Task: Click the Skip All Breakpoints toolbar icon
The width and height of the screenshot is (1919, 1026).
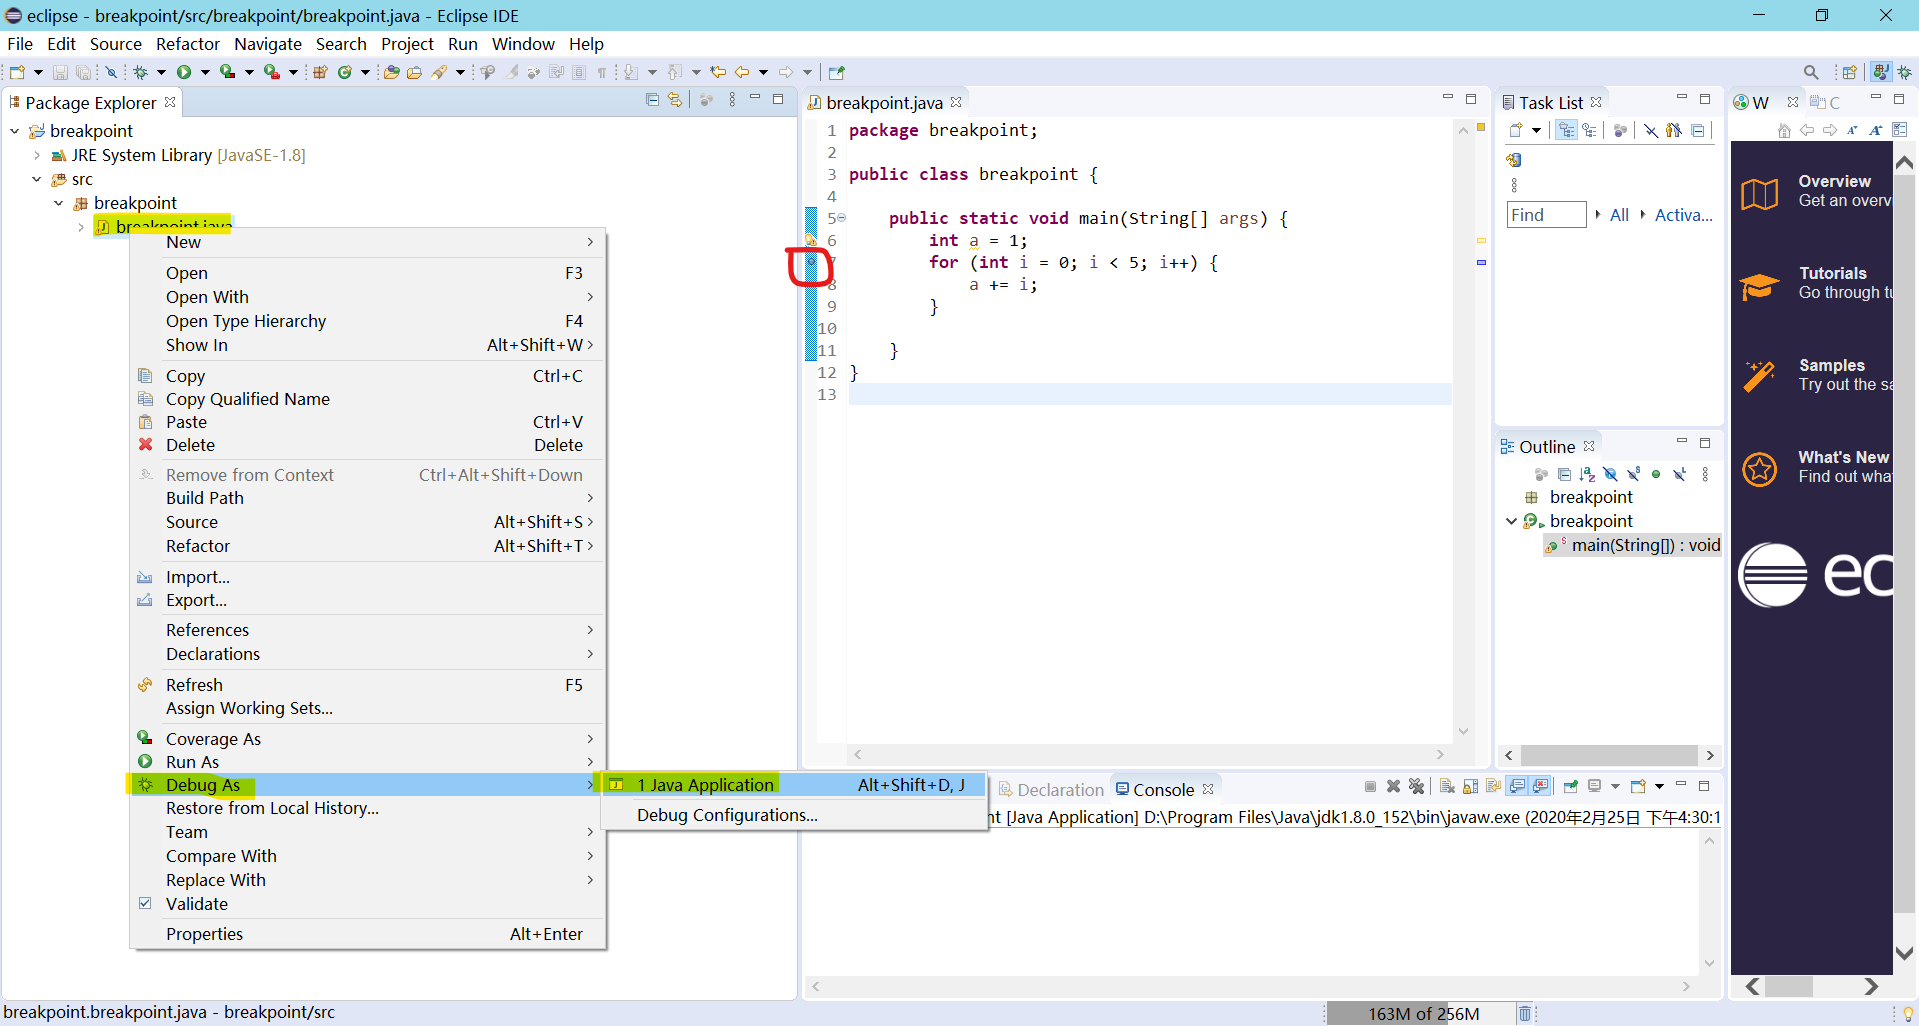Action: click(111, 72)
